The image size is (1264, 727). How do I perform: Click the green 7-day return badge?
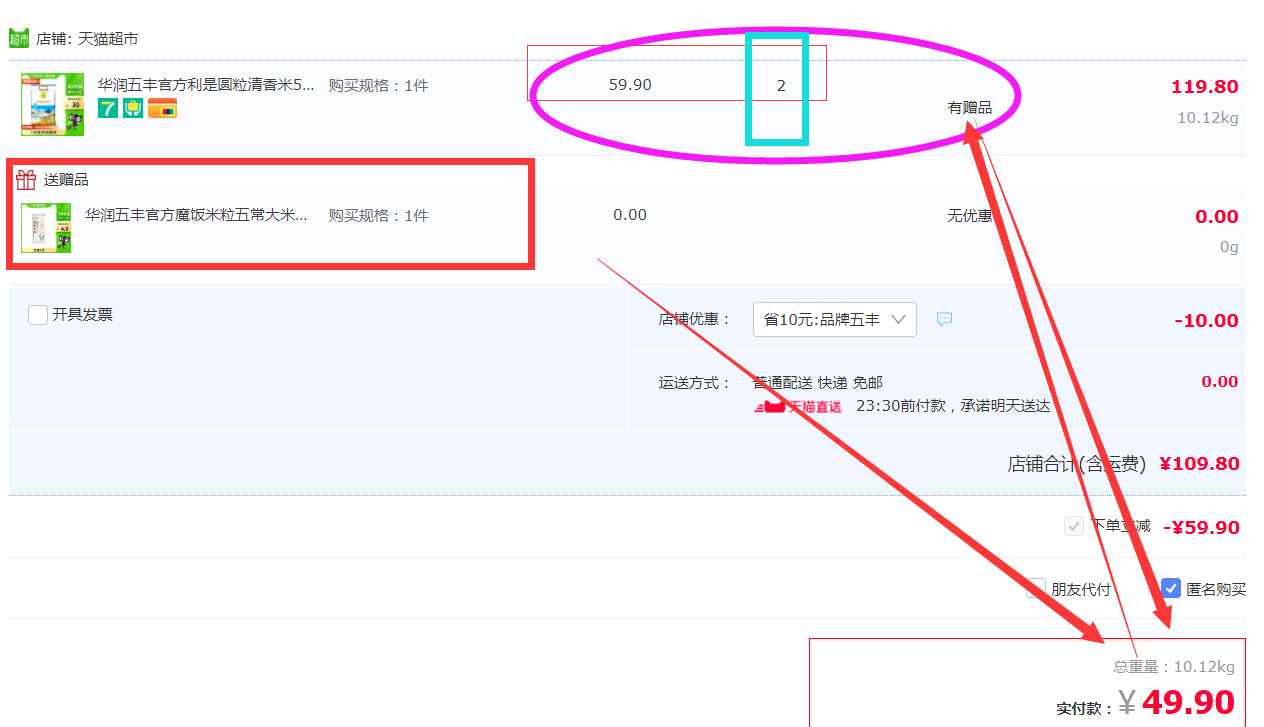click(x=108, y=108)
